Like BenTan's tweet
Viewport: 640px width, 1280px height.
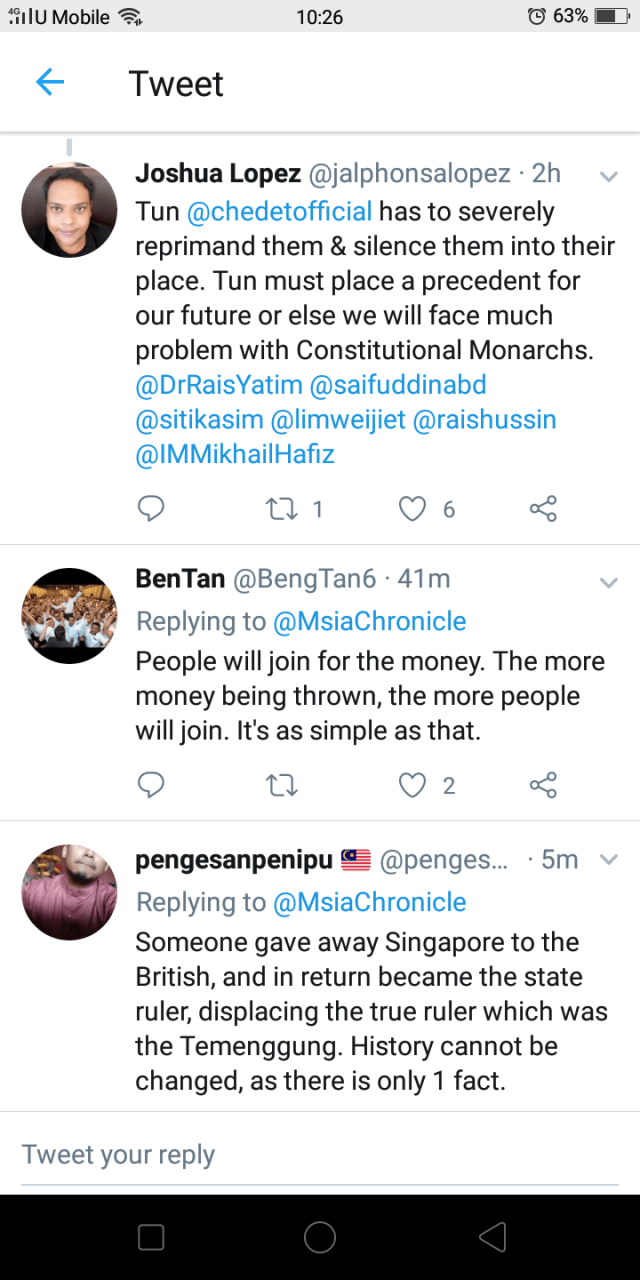click(x=412, y=785)
